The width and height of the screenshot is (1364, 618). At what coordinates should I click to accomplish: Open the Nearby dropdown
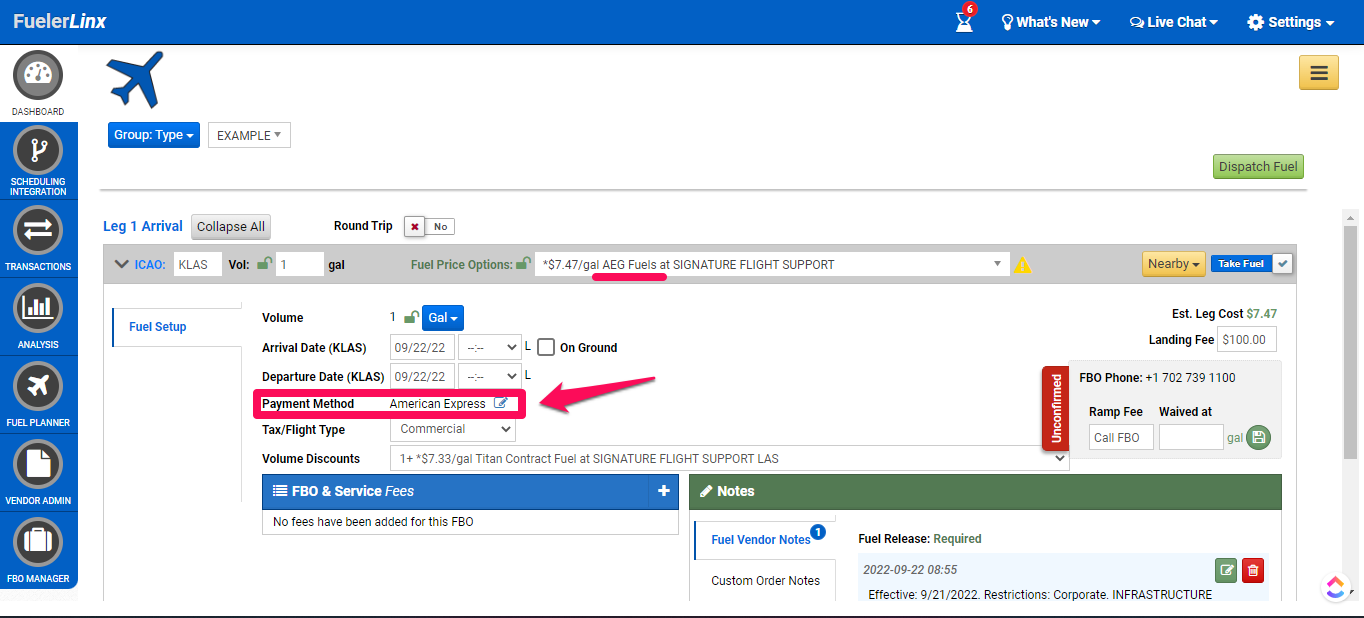click(x=1174, y=264)
